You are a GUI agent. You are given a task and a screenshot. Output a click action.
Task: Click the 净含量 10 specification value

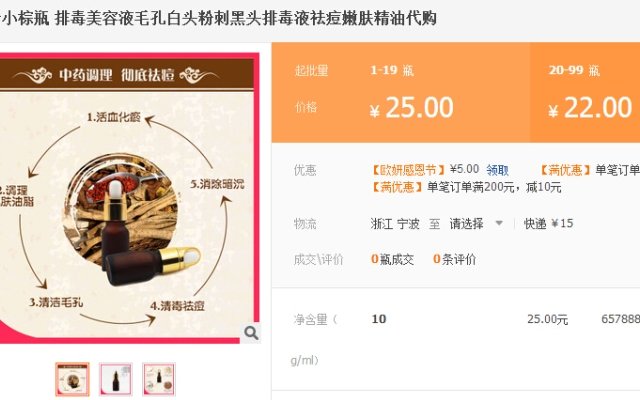379,319
